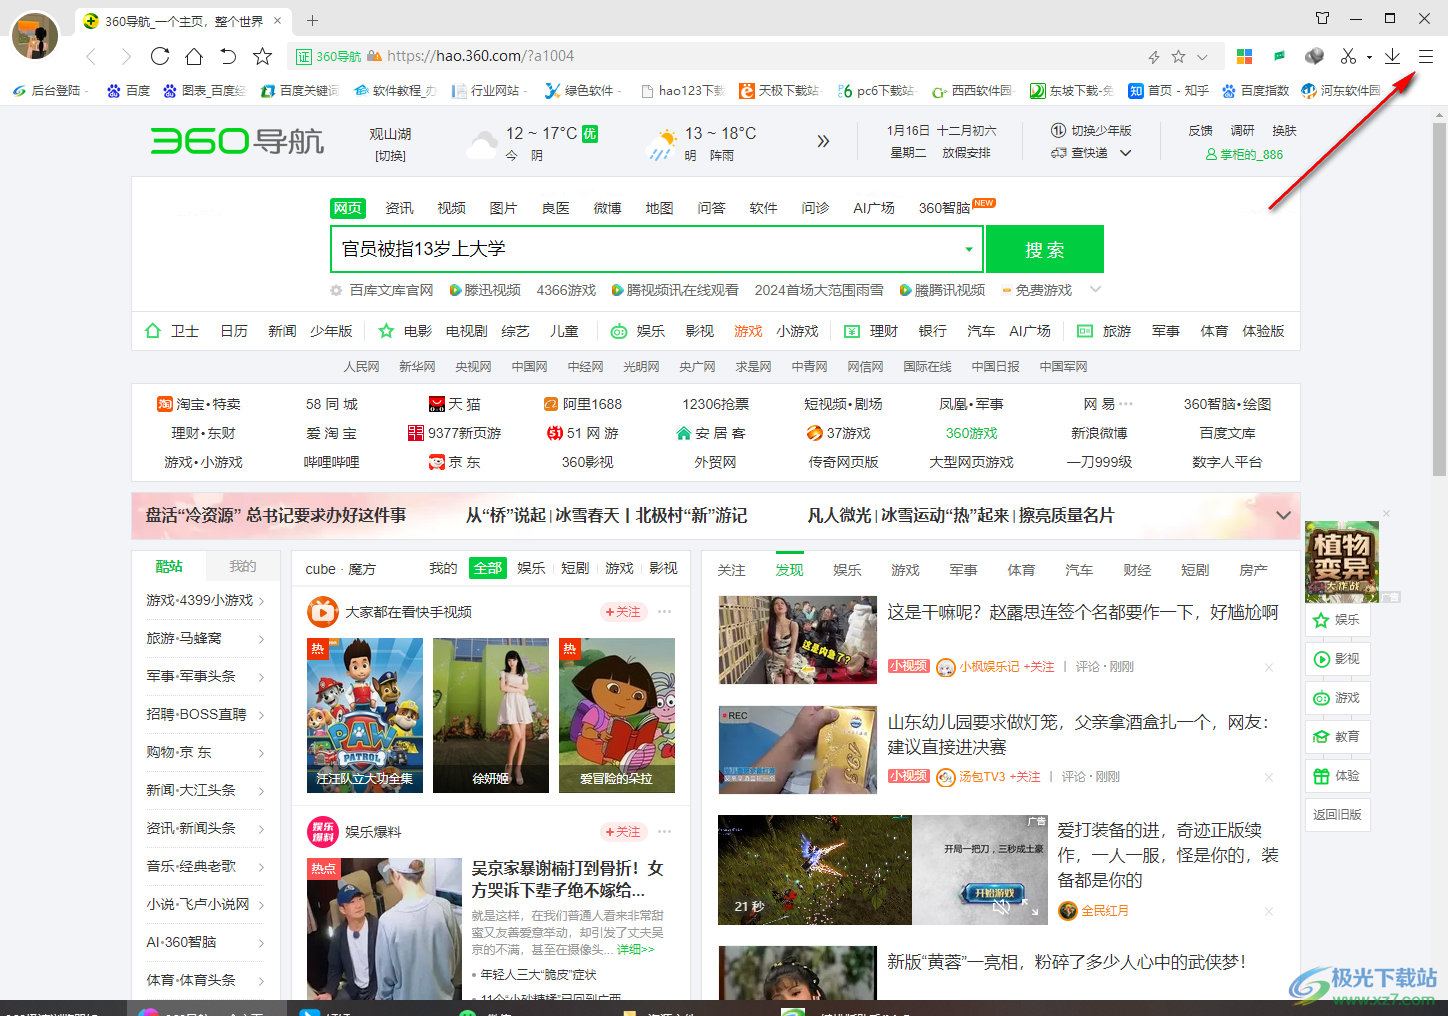
Task: Click the 淘宝·特卖 link
Action: 198,404
